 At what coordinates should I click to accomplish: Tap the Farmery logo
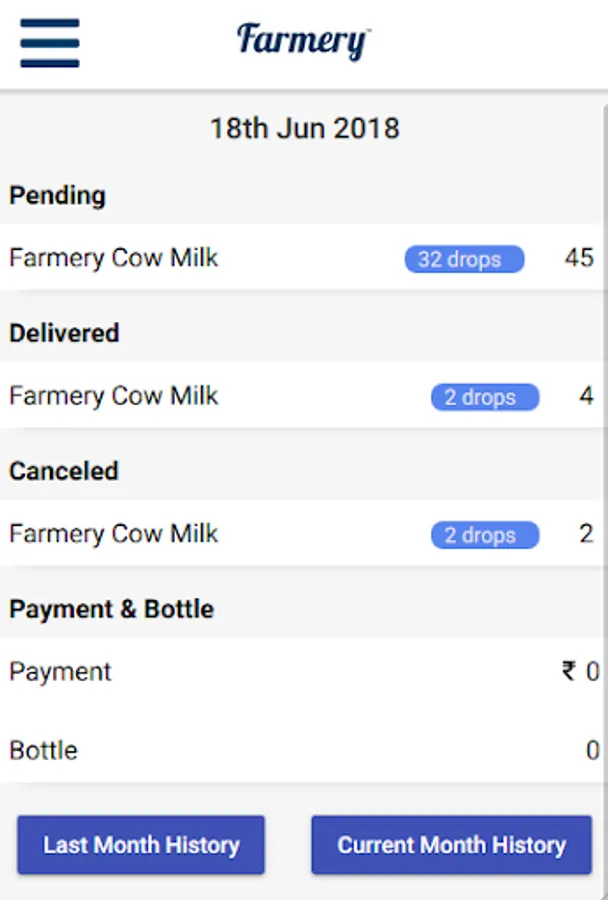(x=304, y=41)
